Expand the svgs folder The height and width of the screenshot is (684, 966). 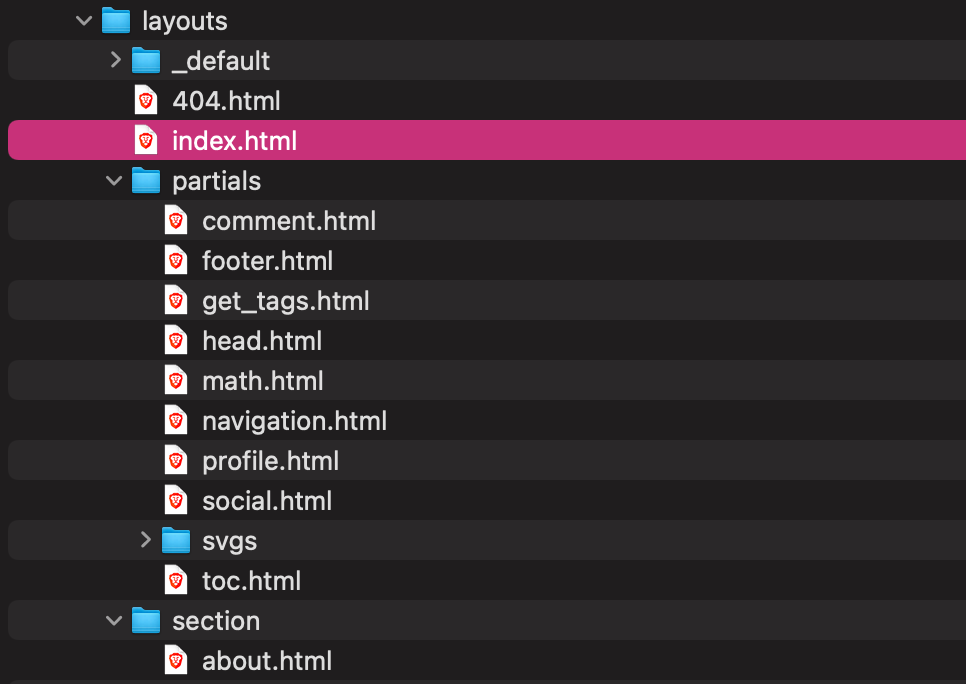(x=145, y=540)
